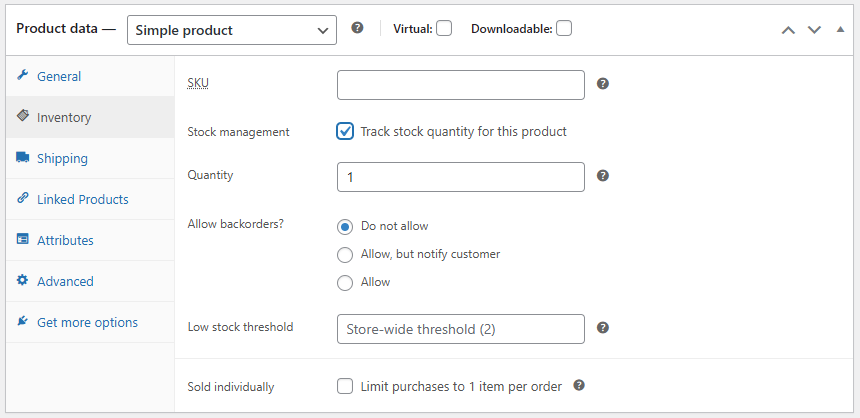The width and height of the screenshot is (860, 418).
Task: Select Allow, but notify customer radio
Action: point(345,255)
